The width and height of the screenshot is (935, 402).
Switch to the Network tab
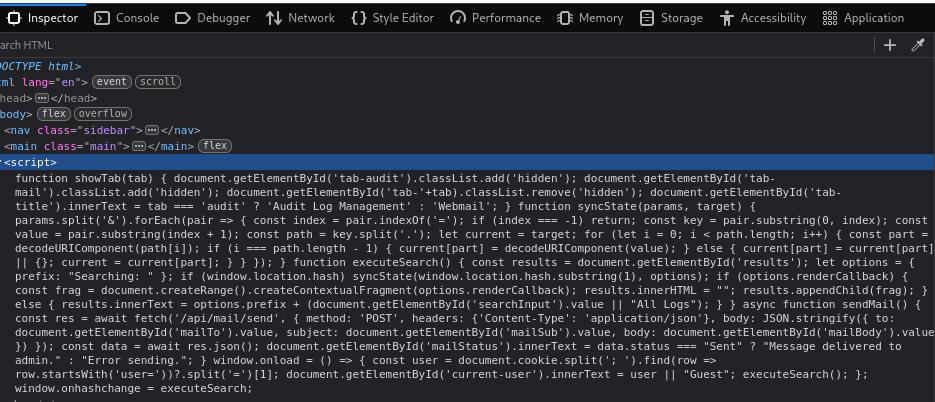tap(301, 18)
